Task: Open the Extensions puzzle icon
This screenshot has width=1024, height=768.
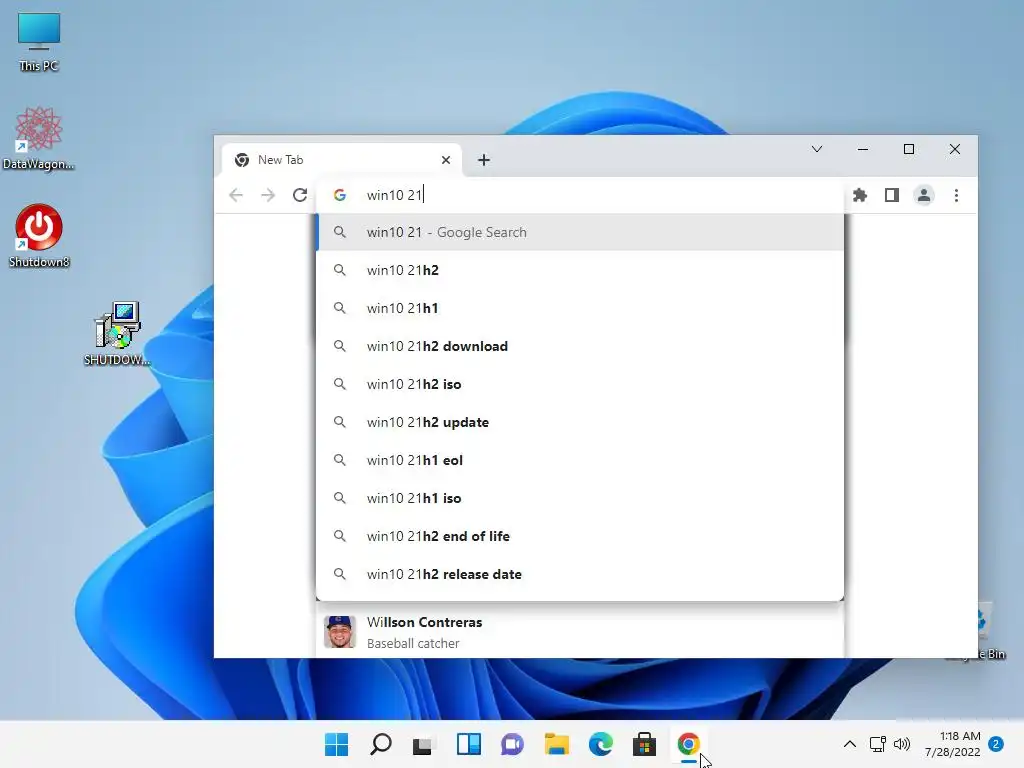Action: pos(860,195)
